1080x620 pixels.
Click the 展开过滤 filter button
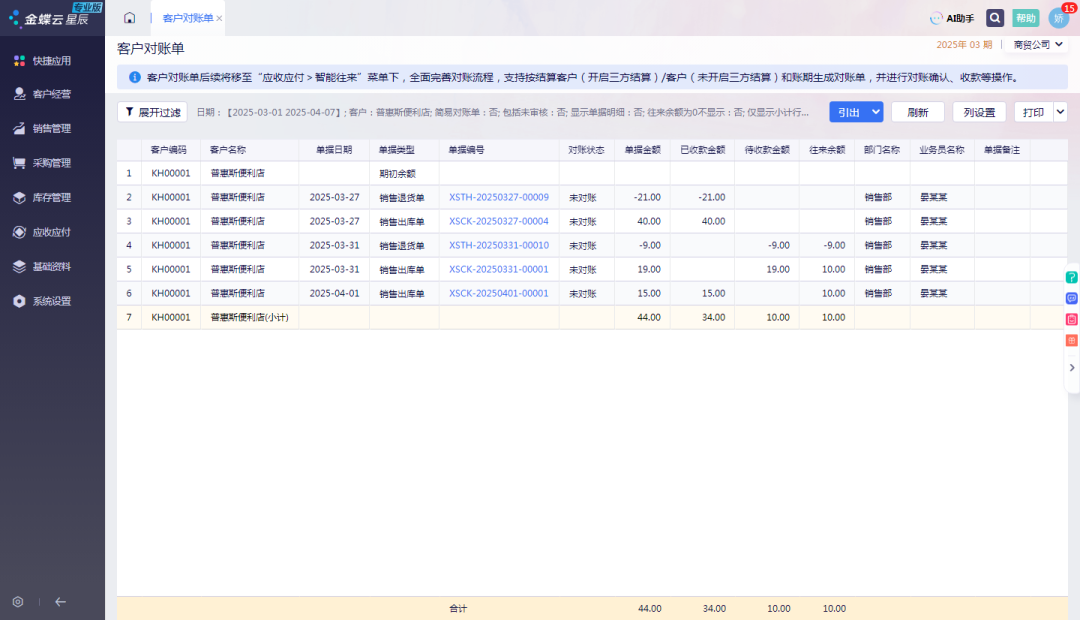point(153,112)
